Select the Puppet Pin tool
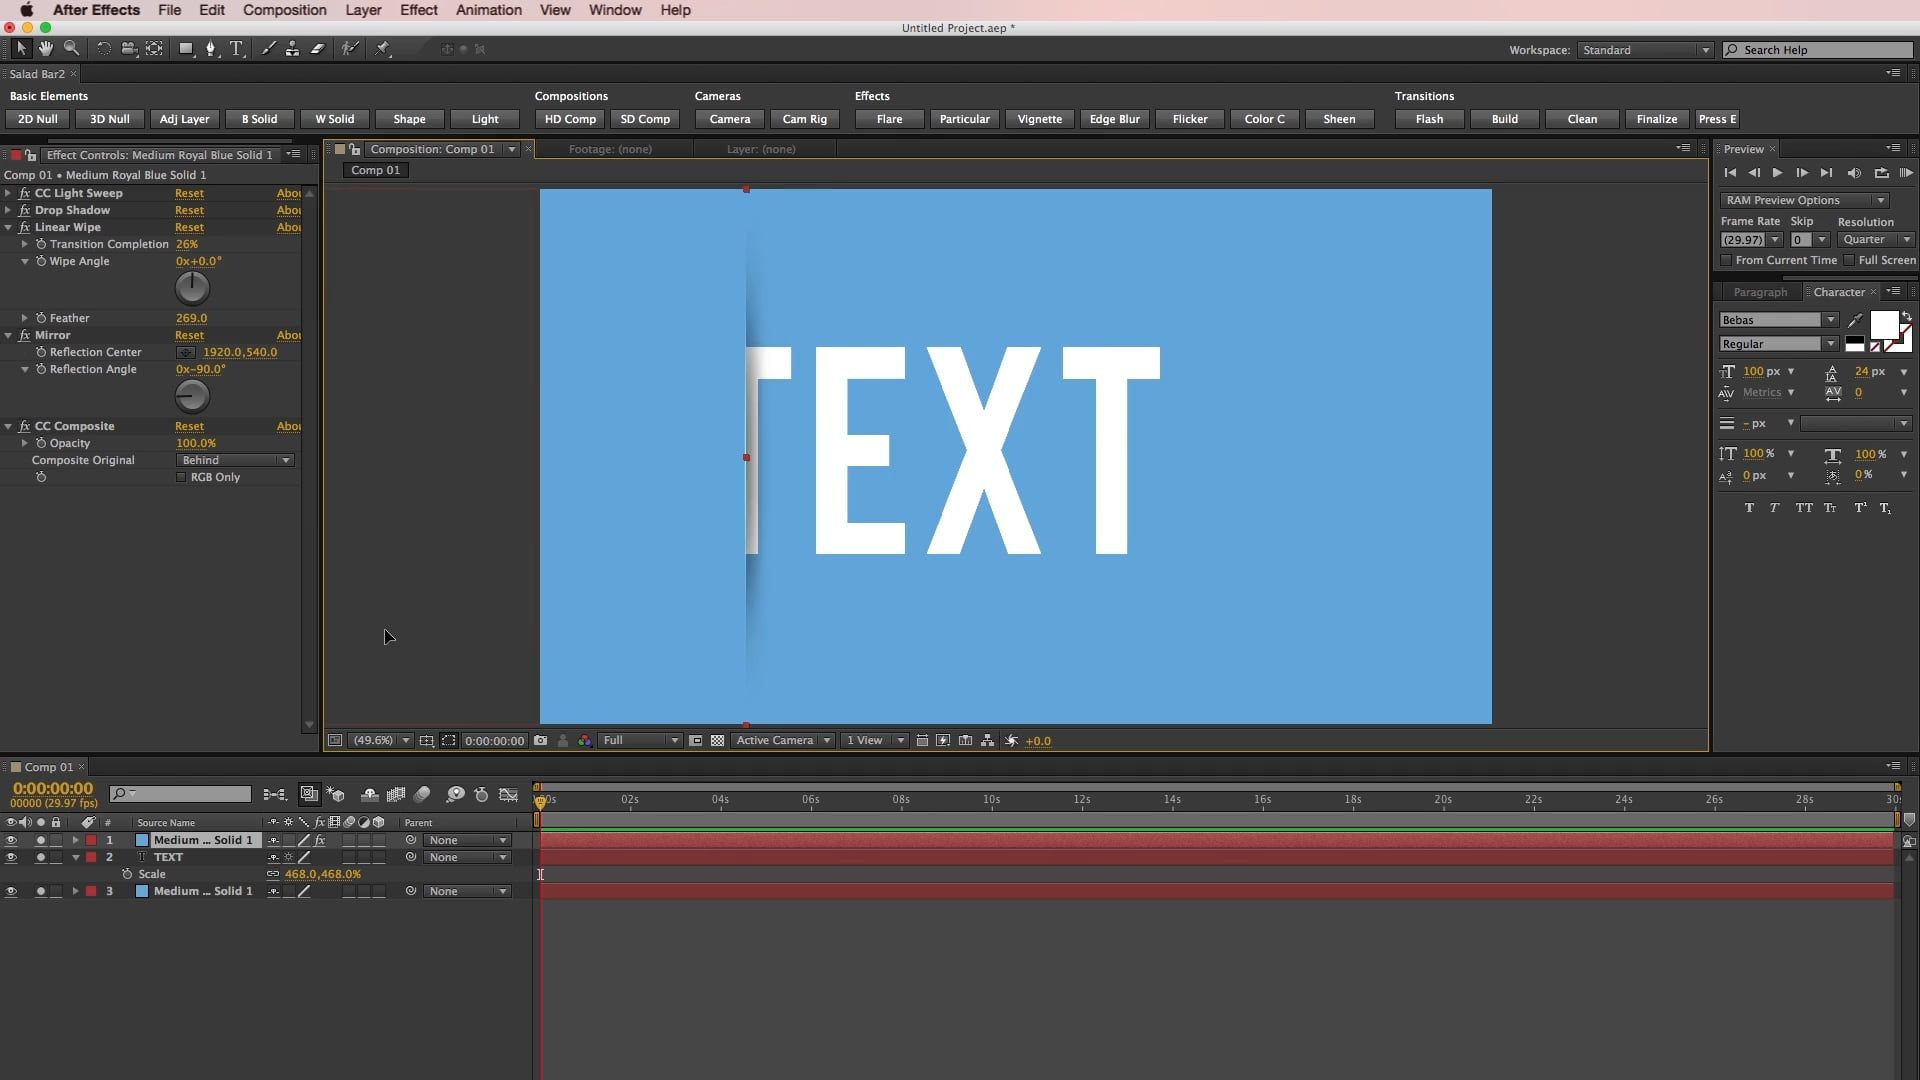The image size is (1920, 1080). pyautogui.click(x=382, y=48)
